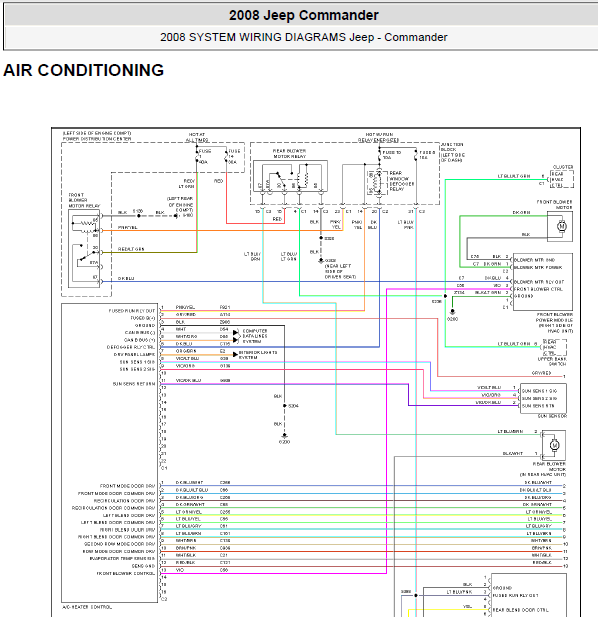598x617 pixels.
Task: Click the 'SUN SENS RTN' terminal label
Action: tap(539, 406)
